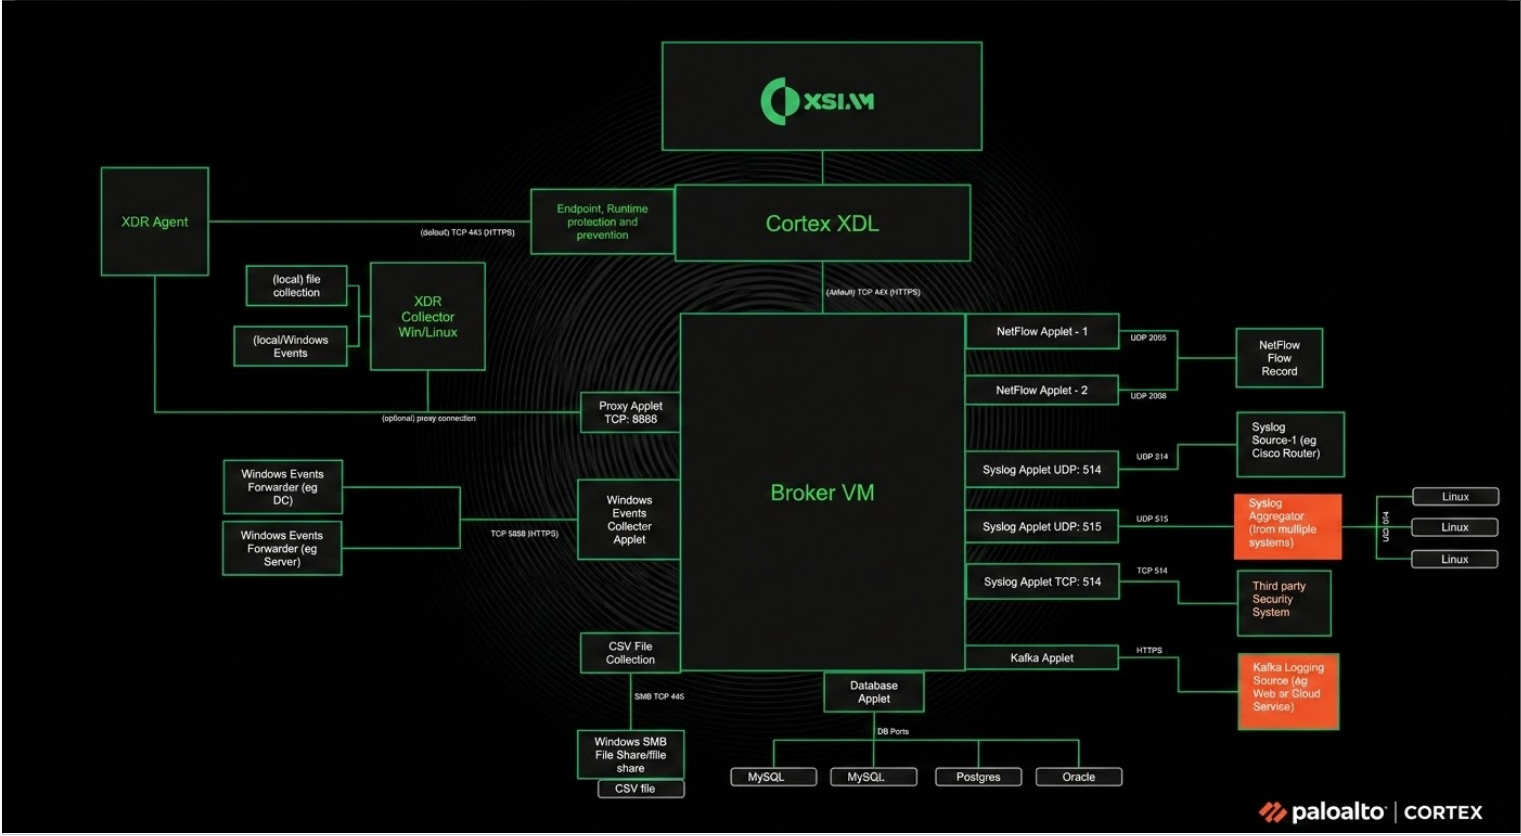Select the CORTEX wordmark
Screen dimensions: 1521x836
(x=1443, y=813)
